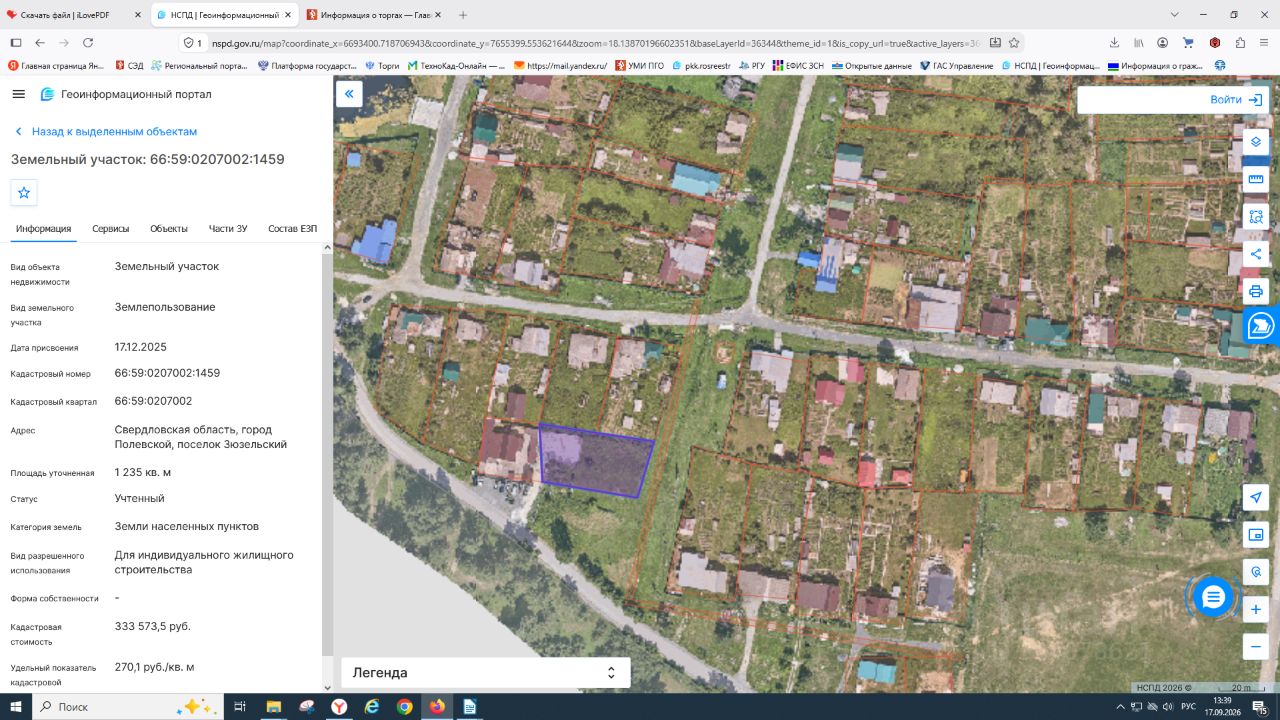The width and height of the screenshot is (1280, 720).
Task: Center map on my location arrow
Action: [1256, 497]
